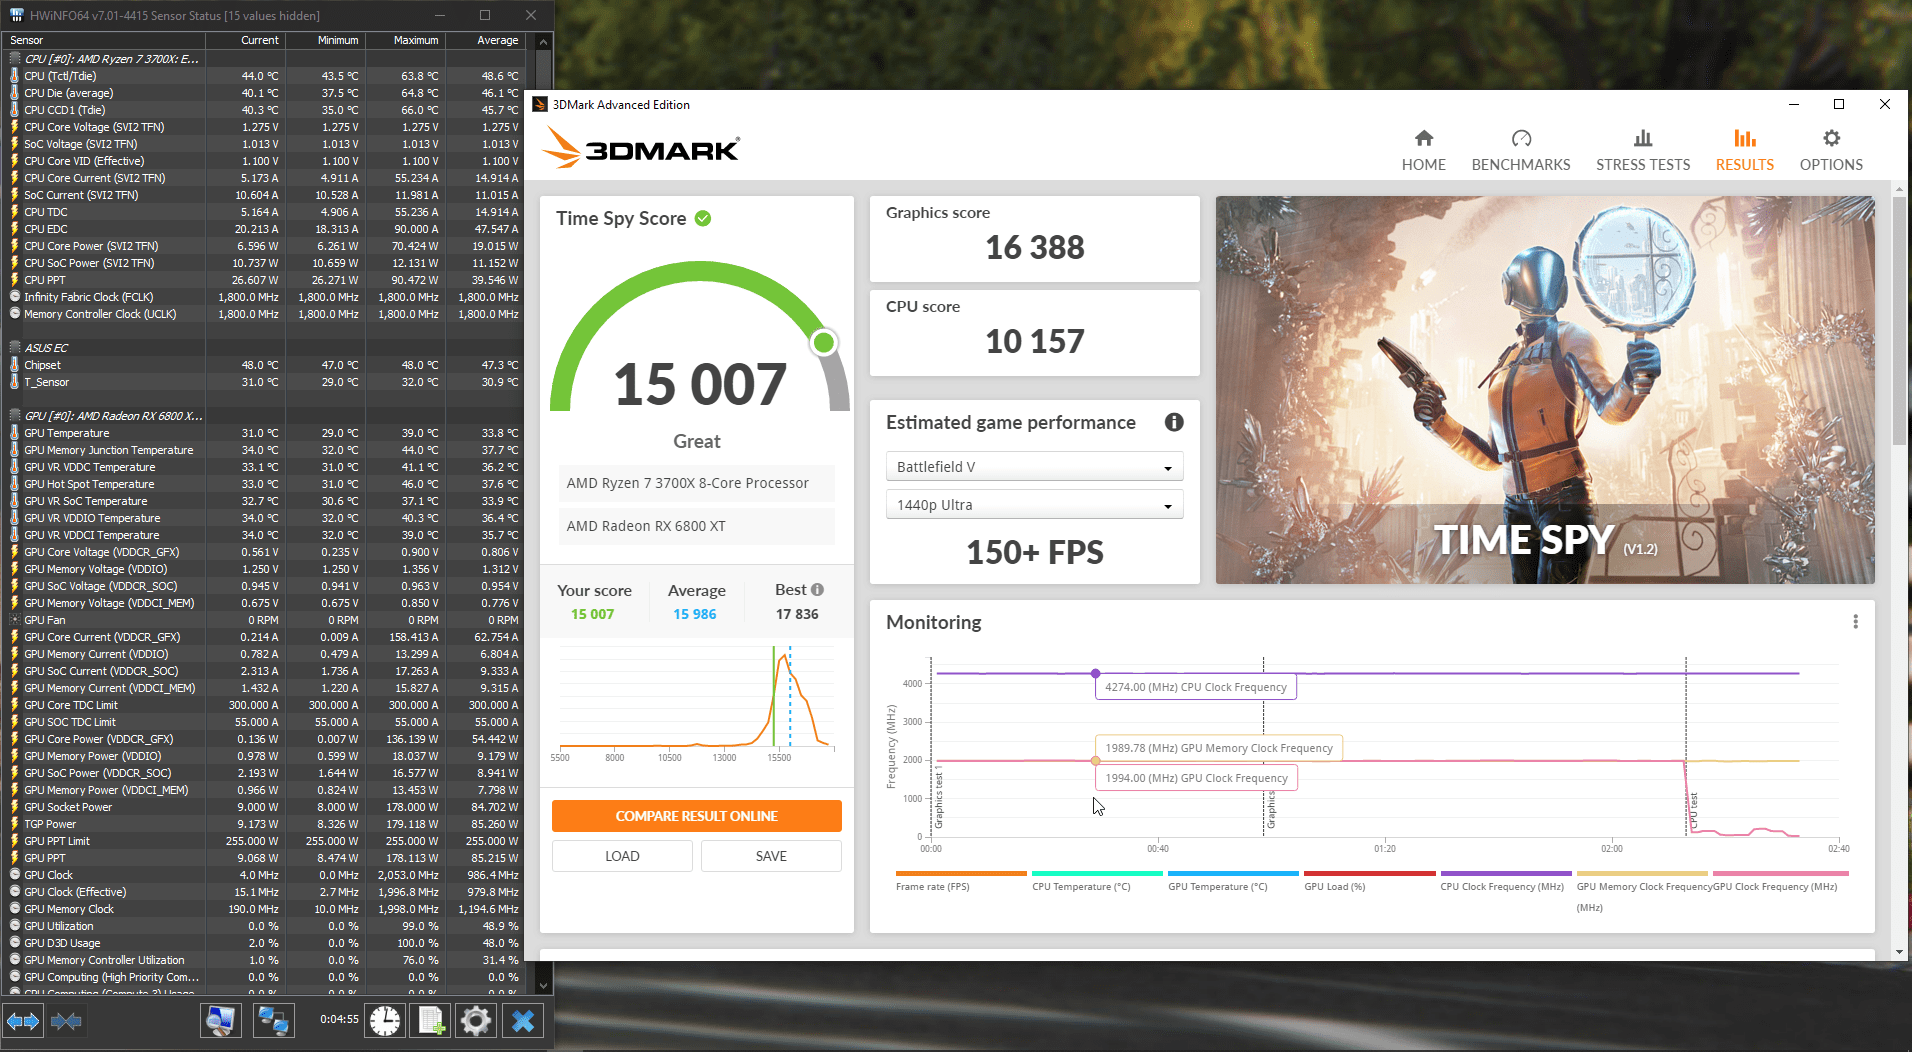1912x1052 pixels.
Task: Click HWiNFO expand columns arrows button
Action: 23,1021
